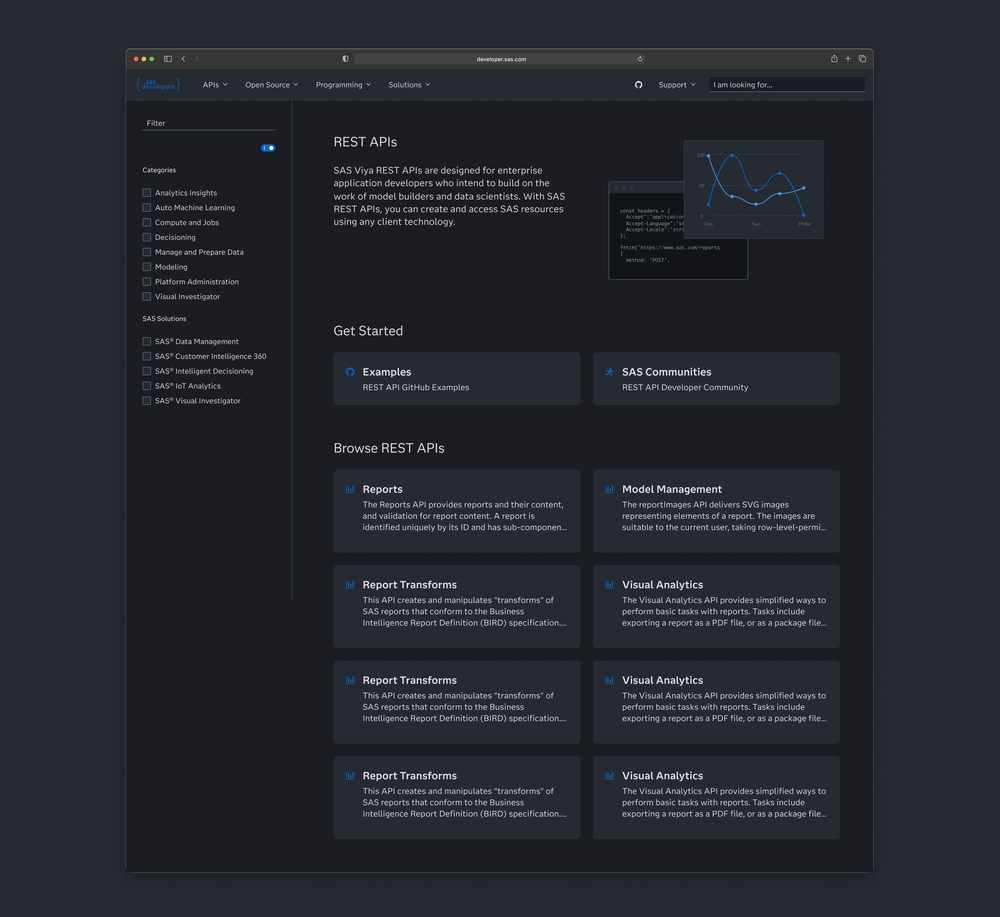The height and width of the screenshot is (917, 1000).
Task: Tick the Visual Investigator category checkbox
Action: [x=147, y=297]
